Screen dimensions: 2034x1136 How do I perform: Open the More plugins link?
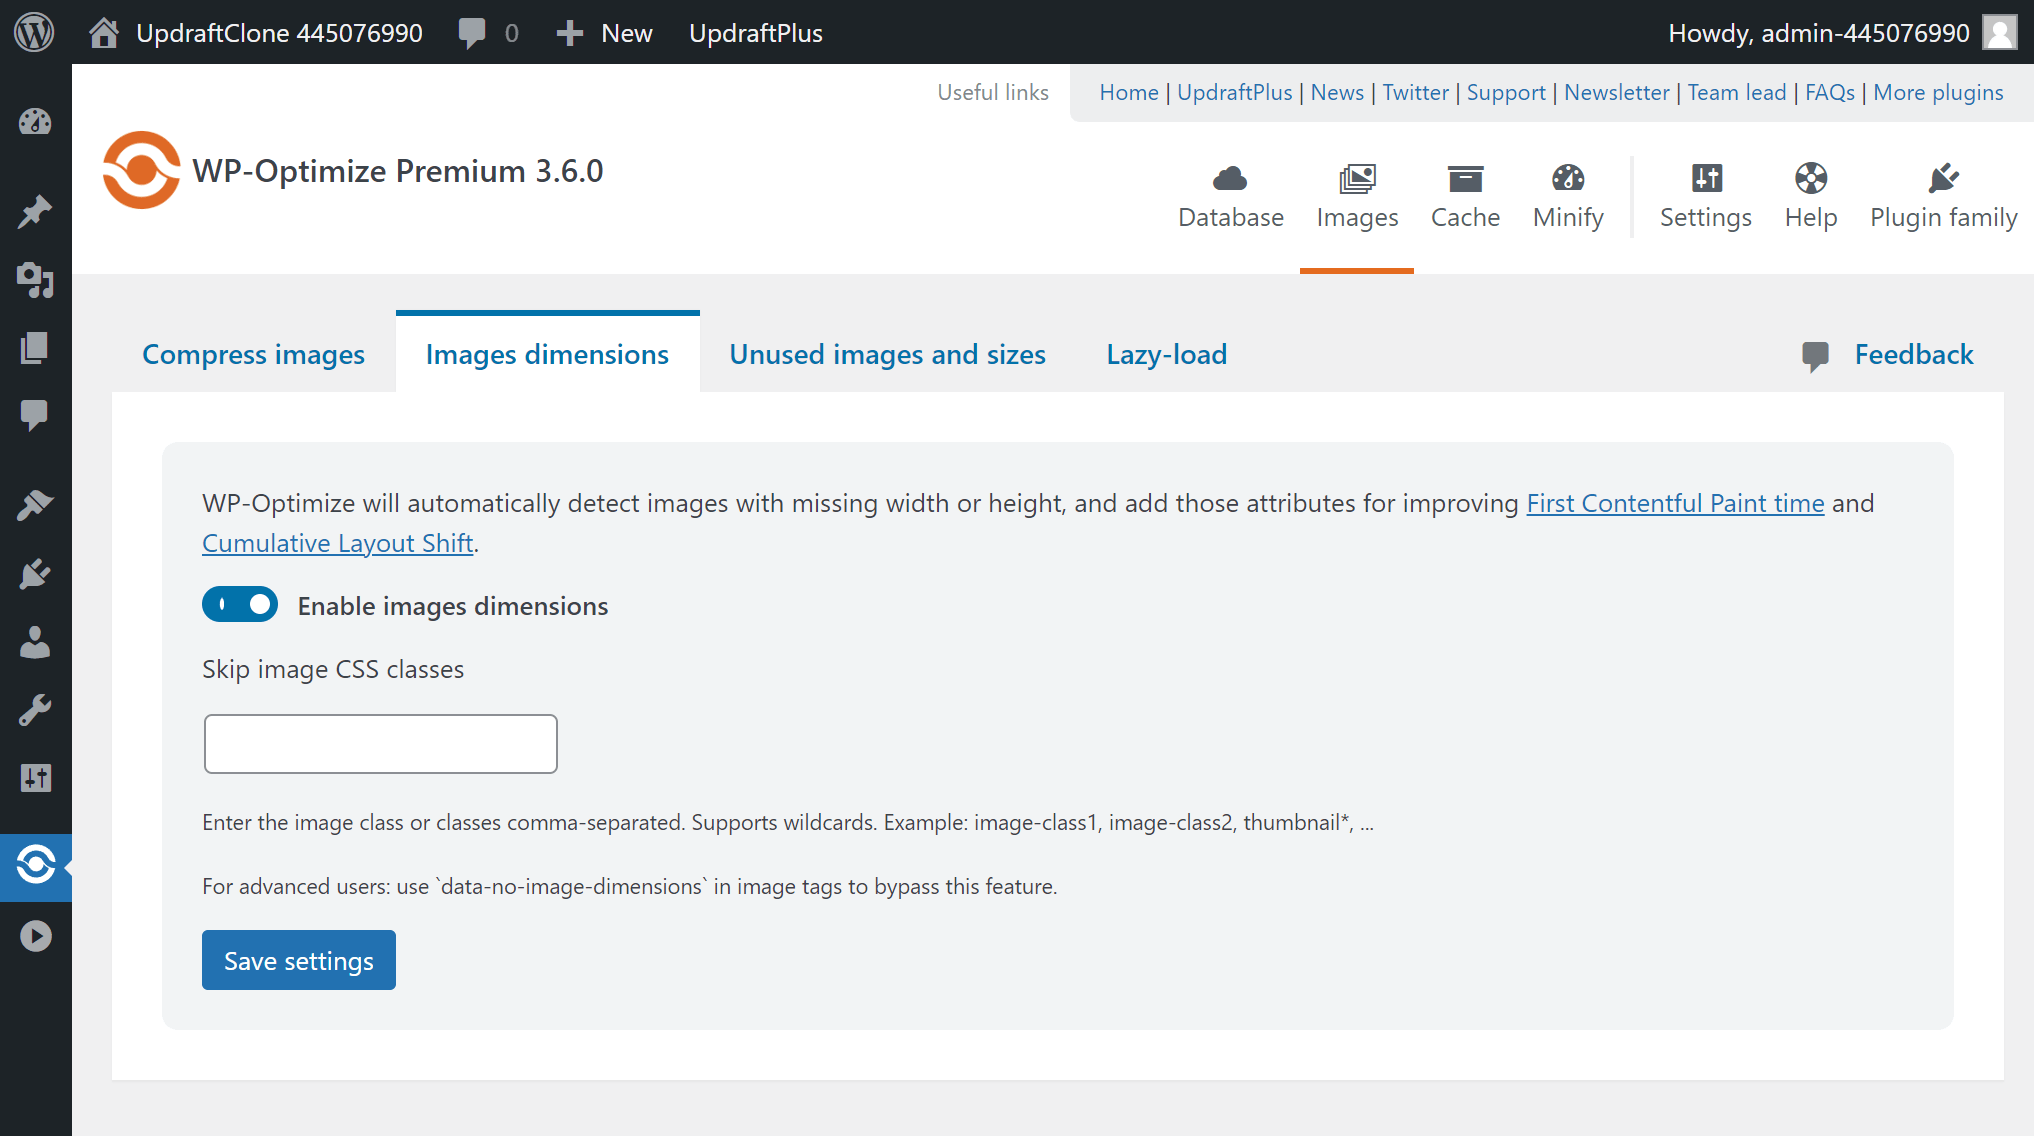[1938, 93]
